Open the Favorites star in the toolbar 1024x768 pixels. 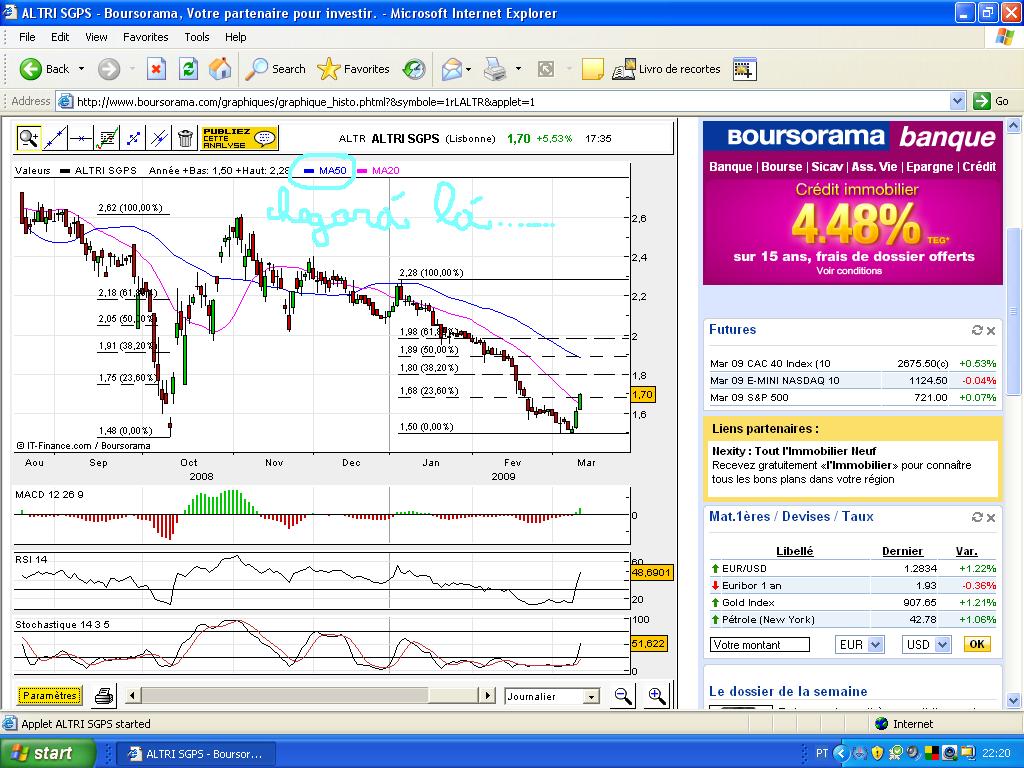tap(353, 69)
